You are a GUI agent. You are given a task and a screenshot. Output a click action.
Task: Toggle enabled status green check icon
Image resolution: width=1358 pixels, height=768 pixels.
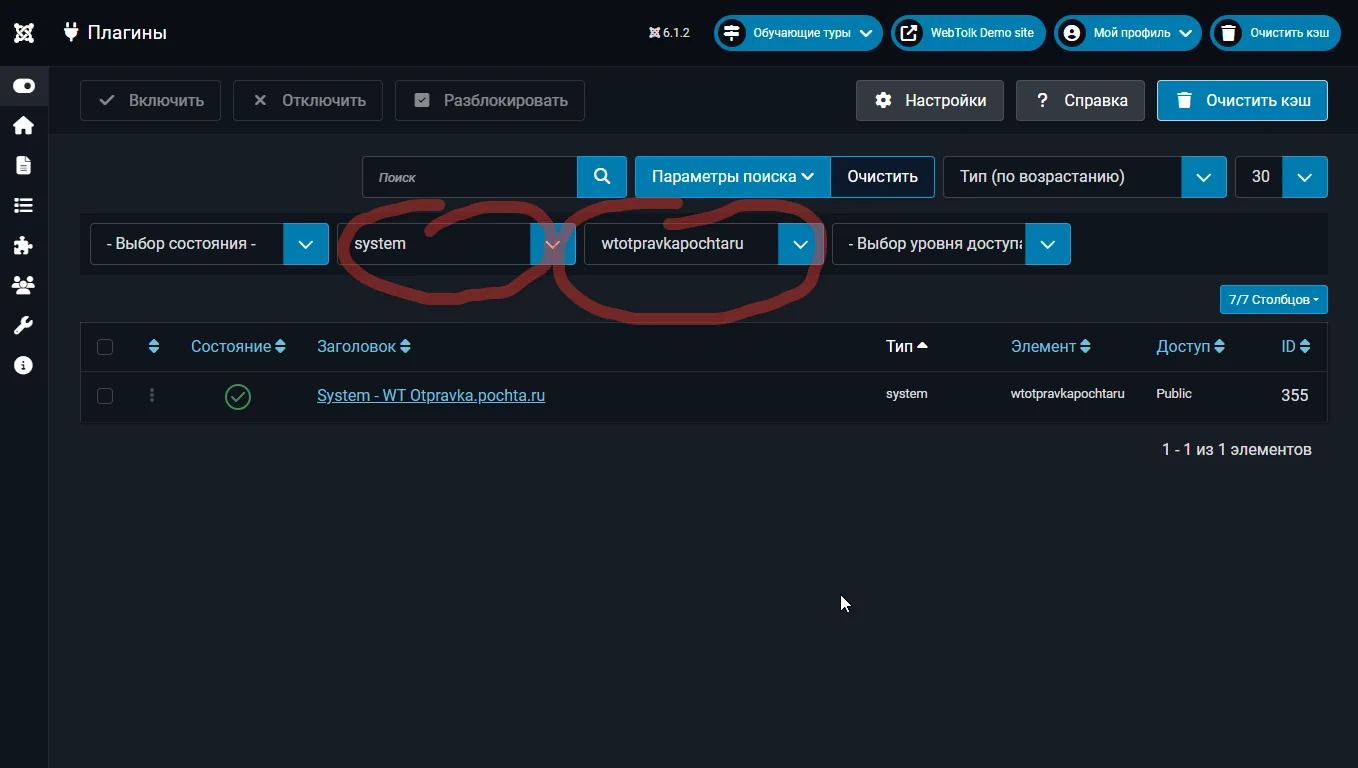coord(238,397)
